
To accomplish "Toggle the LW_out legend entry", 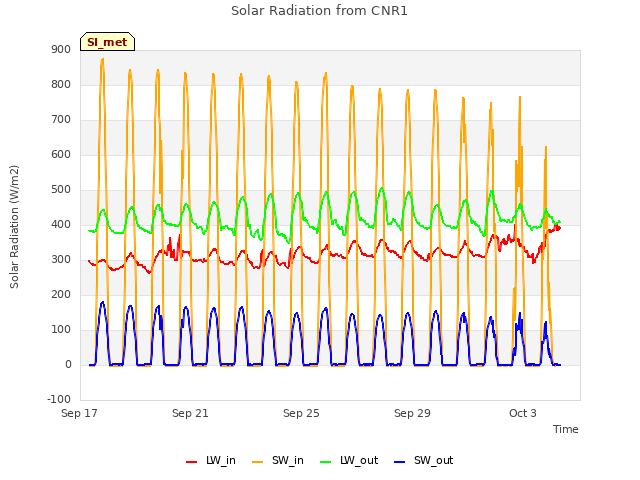I will click(349, 460).
